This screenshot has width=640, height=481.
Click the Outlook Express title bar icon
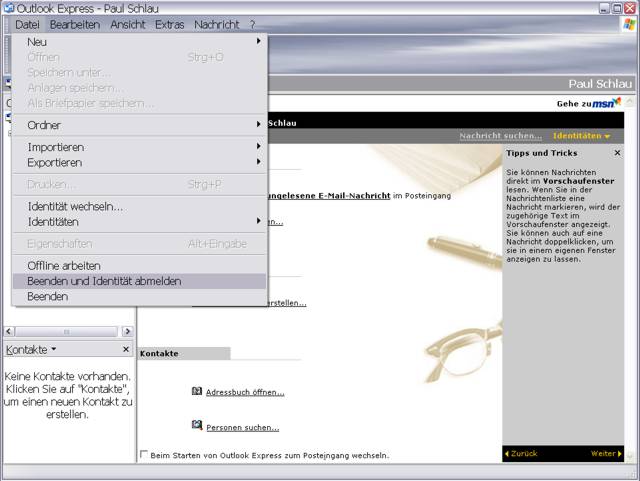[x=7, y=7]
